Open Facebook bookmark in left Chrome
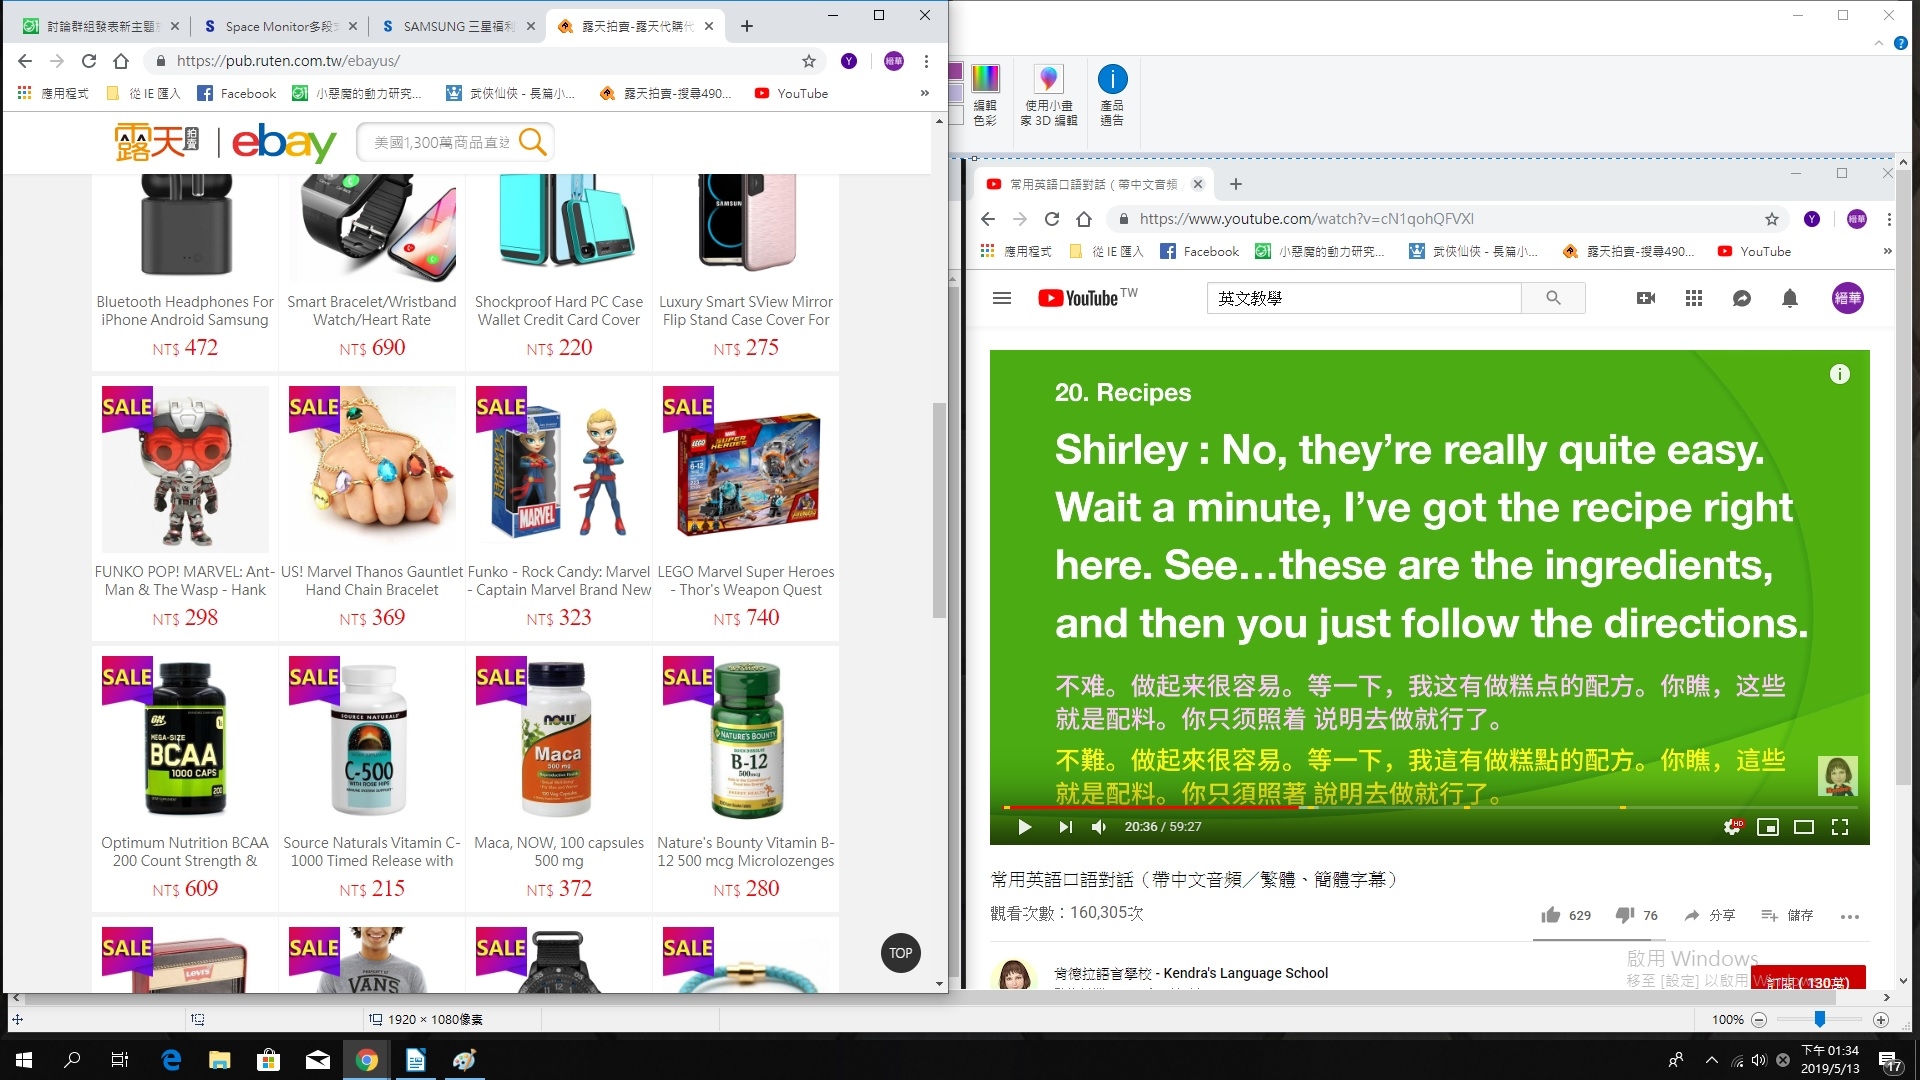Viewport: 1920px width, 1080px height. (237, 93)
